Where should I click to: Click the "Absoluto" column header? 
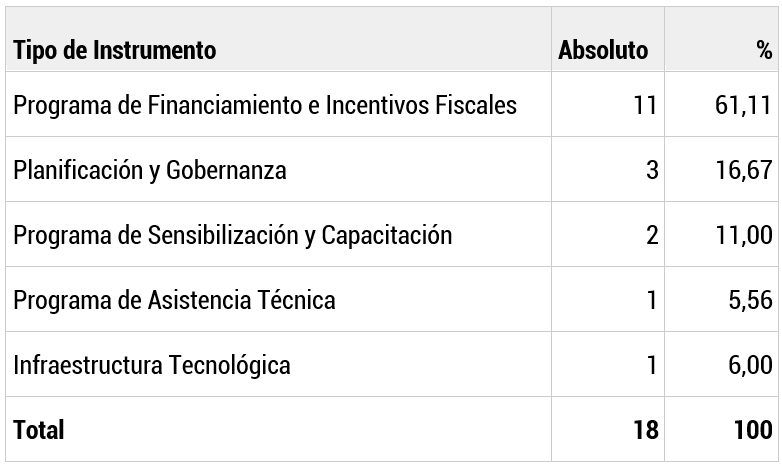click(x=602, y=50)
